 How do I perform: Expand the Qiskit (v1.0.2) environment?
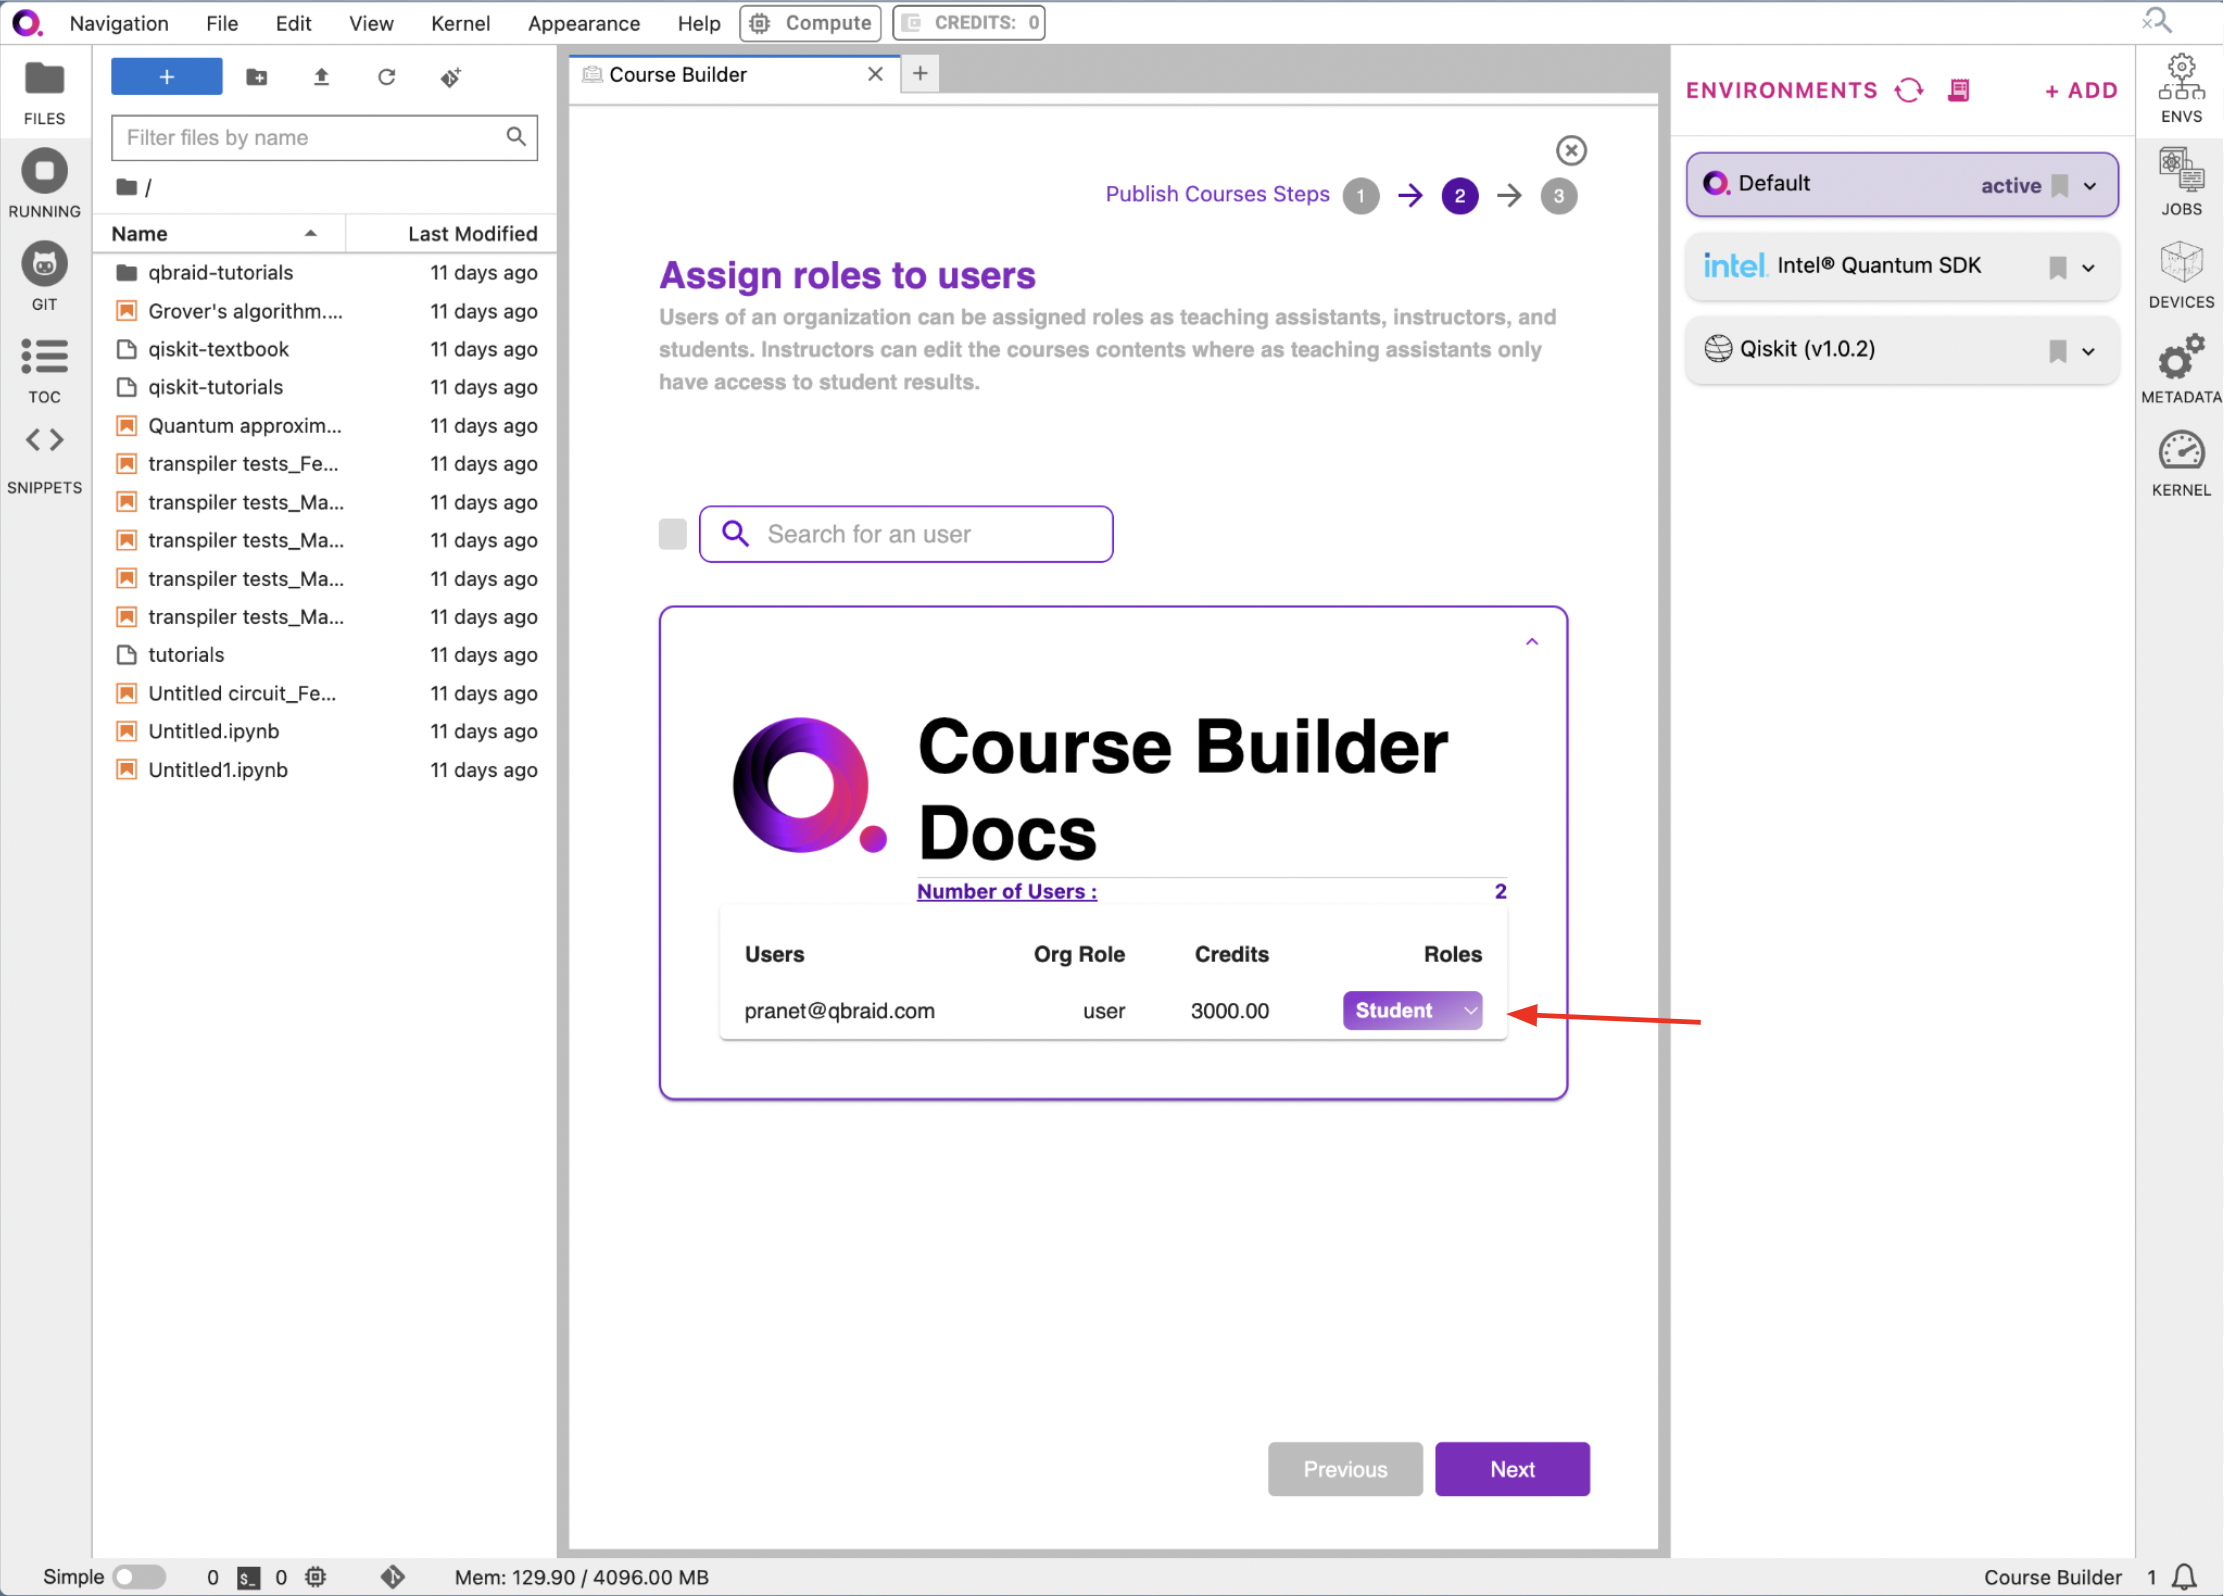click(x=2088, y=352)
